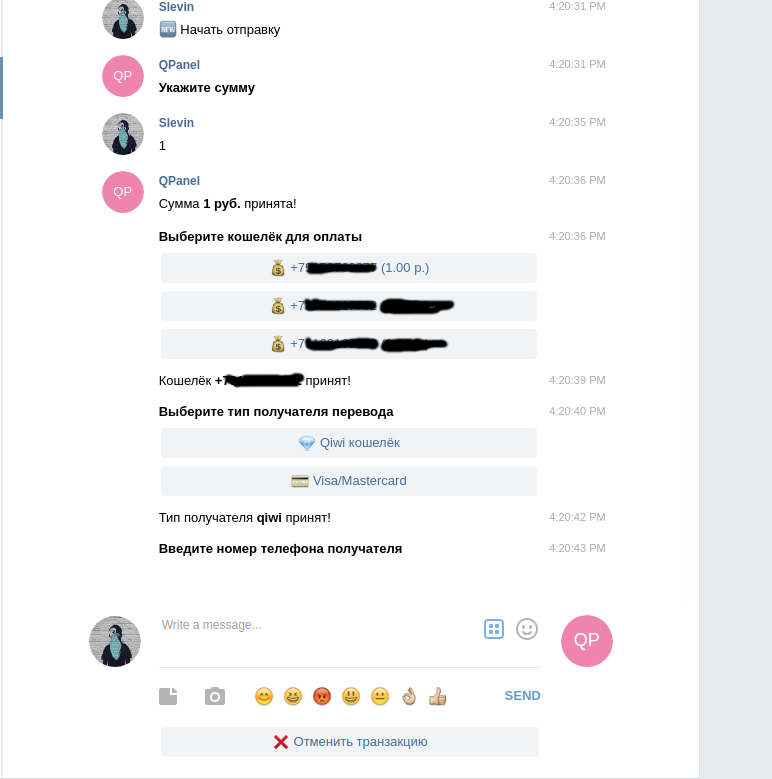
Task: Open the emoji picker smiley icon
Action: 527,629
